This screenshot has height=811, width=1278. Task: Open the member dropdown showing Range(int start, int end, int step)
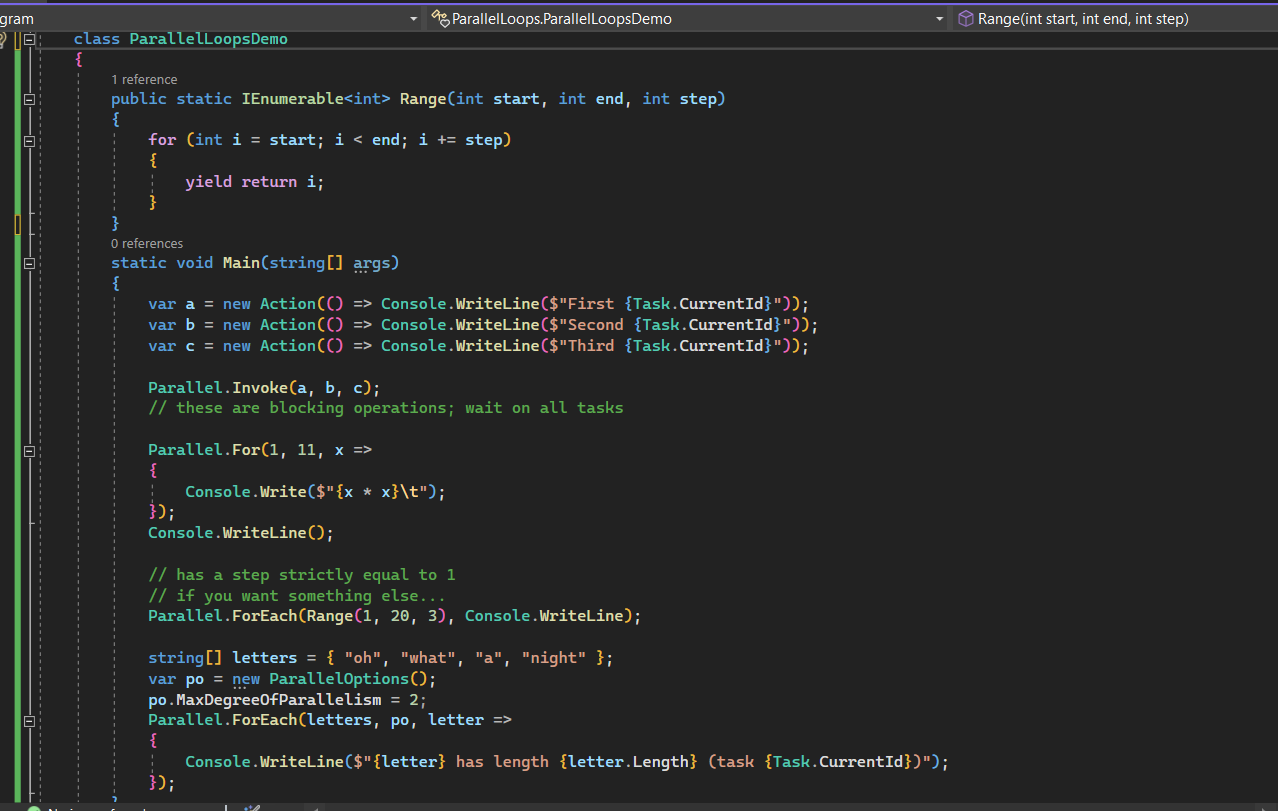tap(1113, 18)
